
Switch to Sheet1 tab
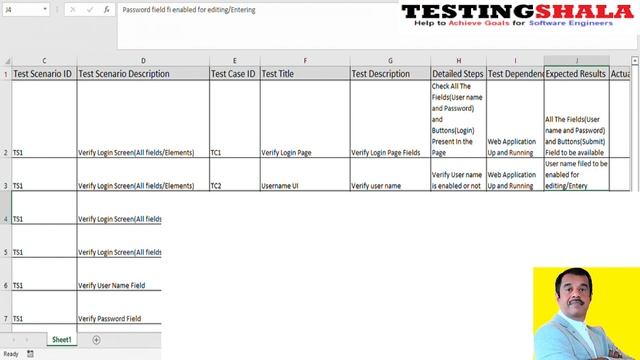[62, 340]
